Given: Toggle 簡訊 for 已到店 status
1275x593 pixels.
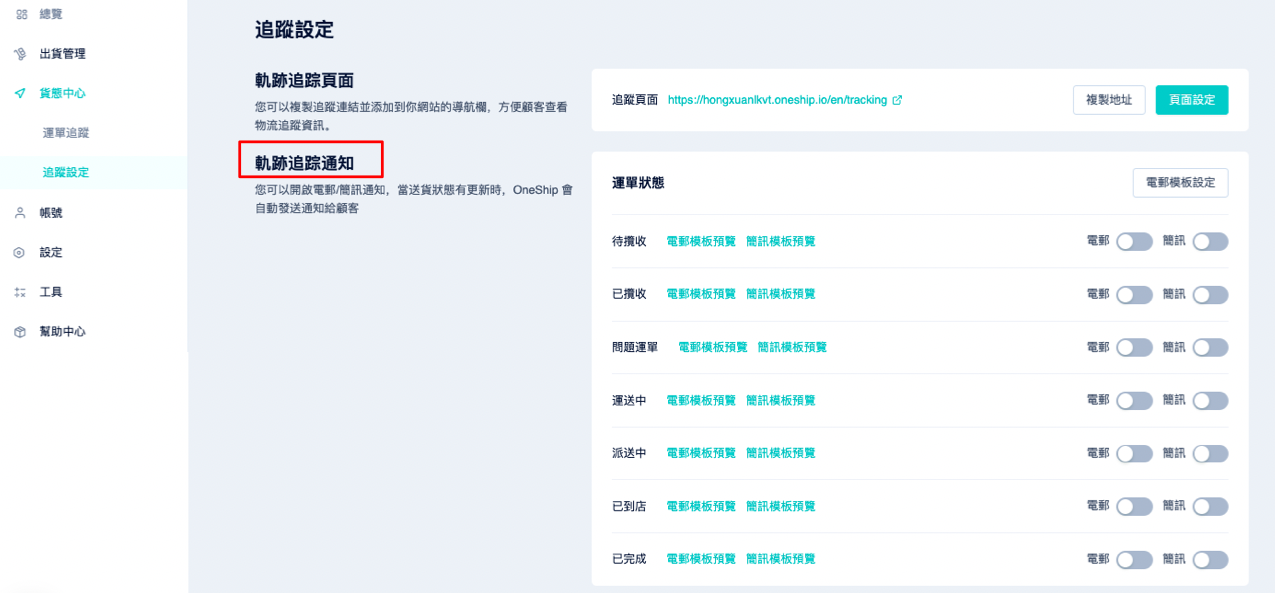Looking at the screenshot, I should tap(1210, 507).
